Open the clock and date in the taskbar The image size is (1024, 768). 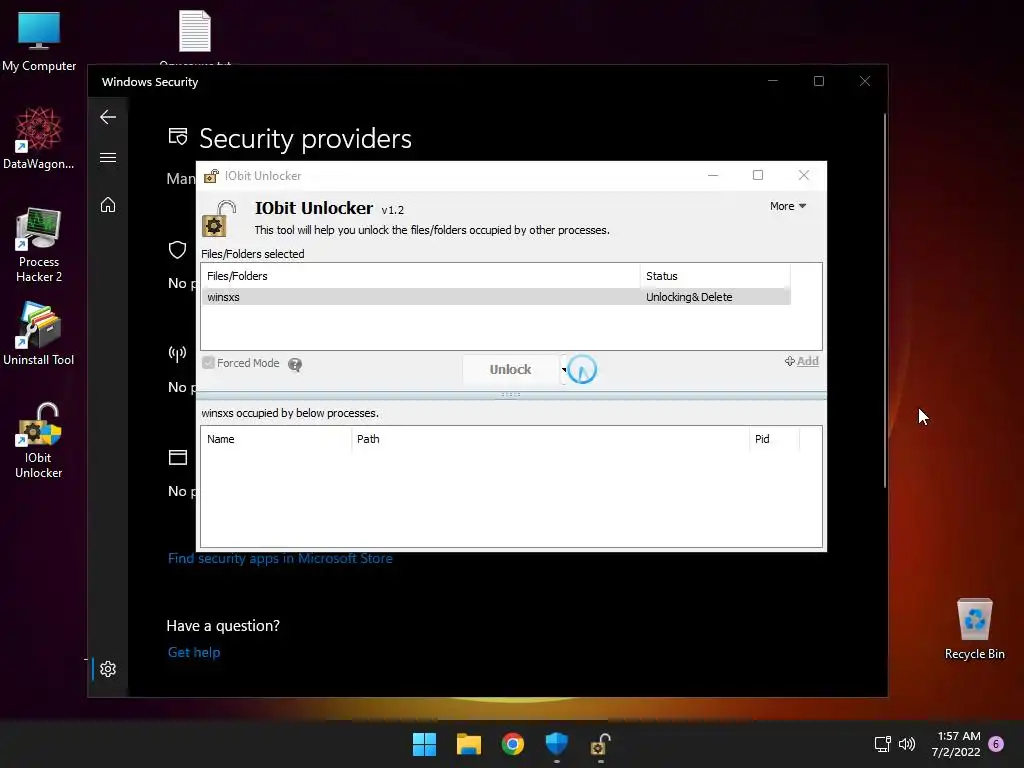[957, 744]
